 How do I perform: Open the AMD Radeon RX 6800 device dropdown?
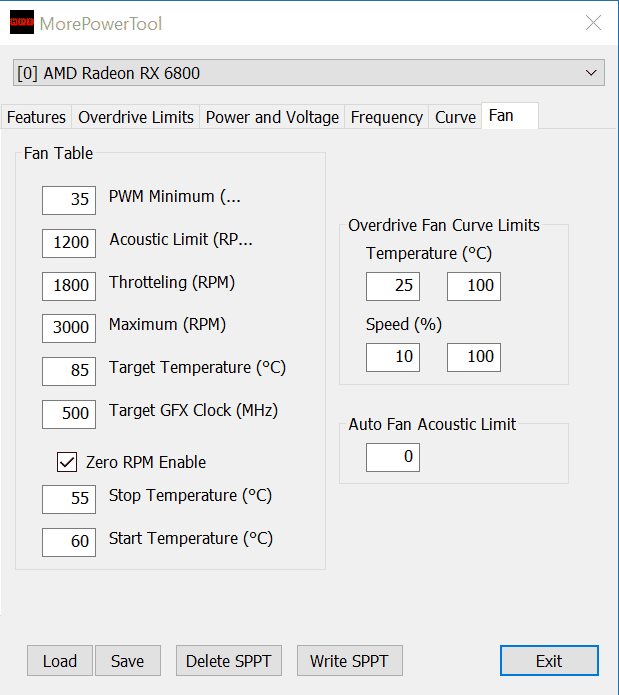tap(309, 73)
